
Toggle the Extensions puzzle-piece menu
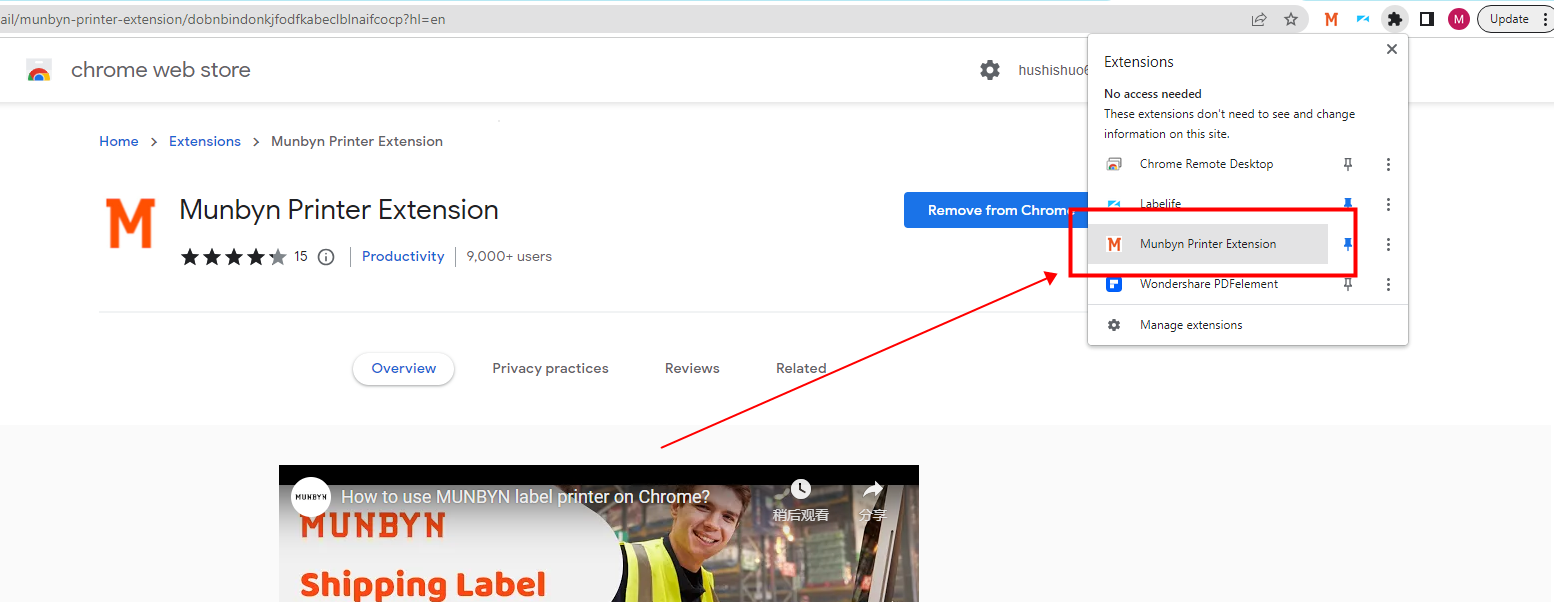[x=1395, y=19]
